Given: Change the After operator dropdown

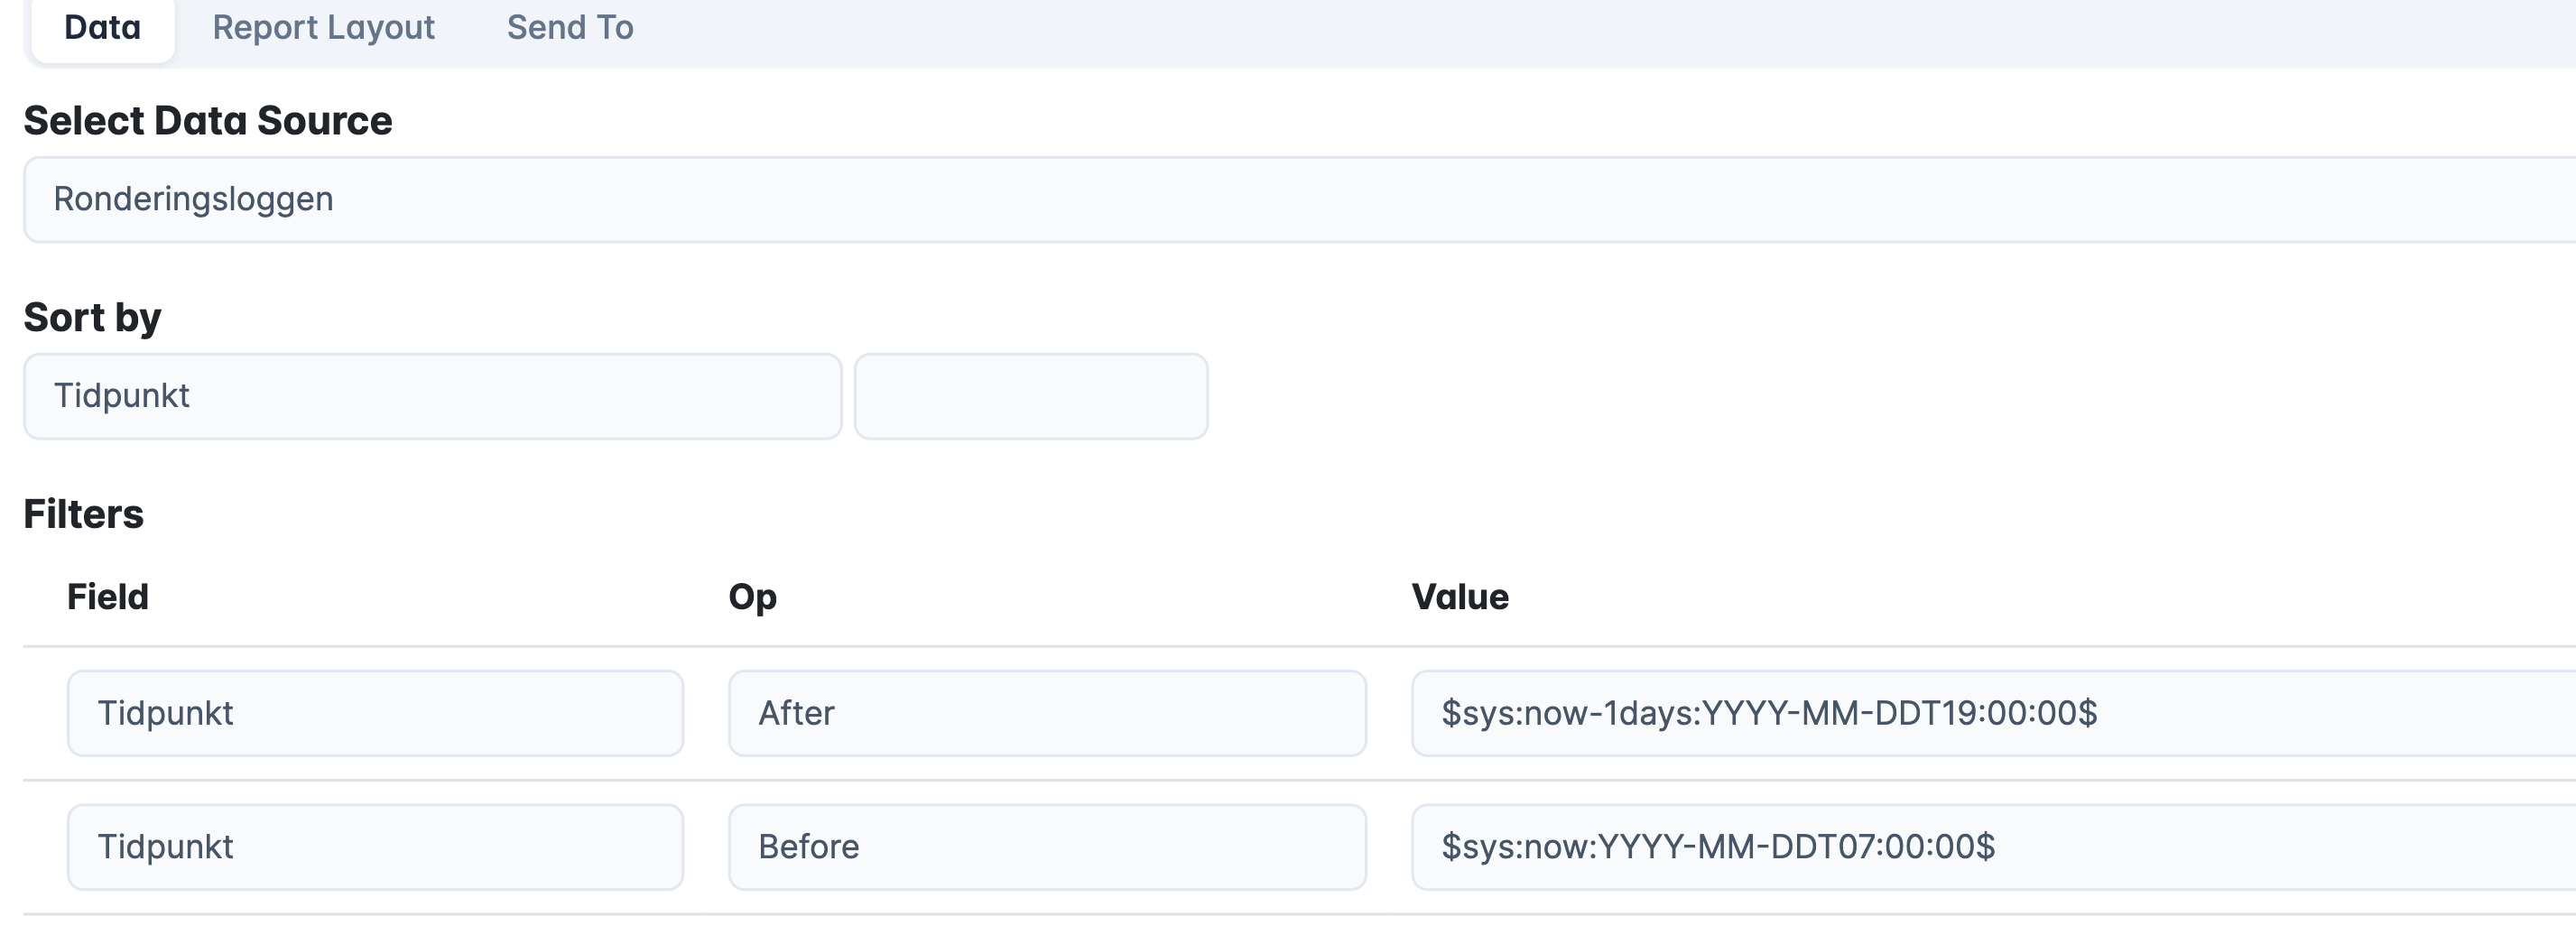Looking at the screenshot, I should click(x=1046, y=713).
